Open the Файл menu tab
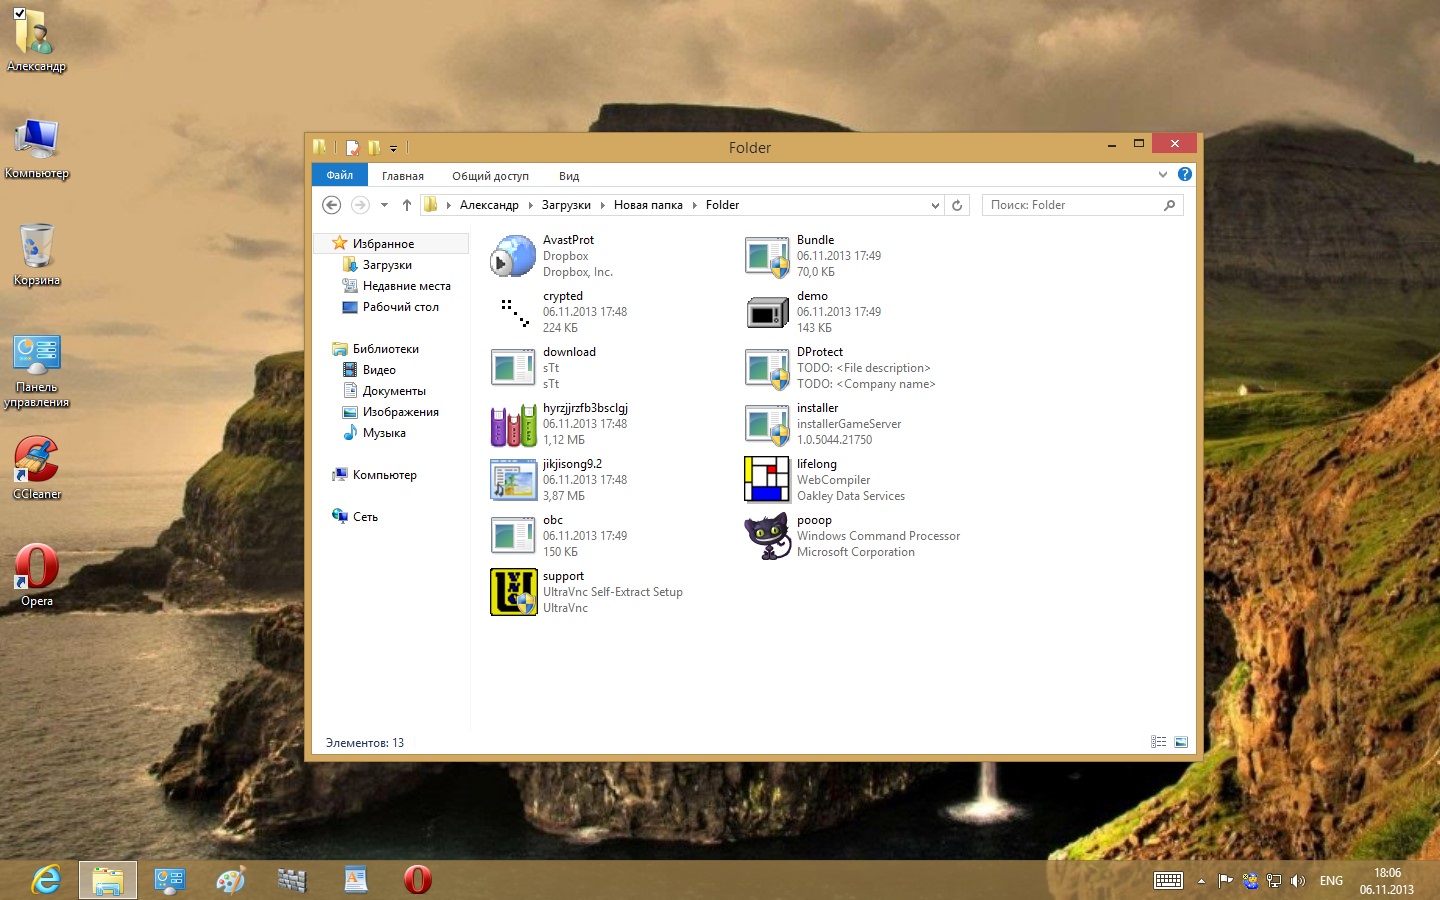 click(340, 175)
